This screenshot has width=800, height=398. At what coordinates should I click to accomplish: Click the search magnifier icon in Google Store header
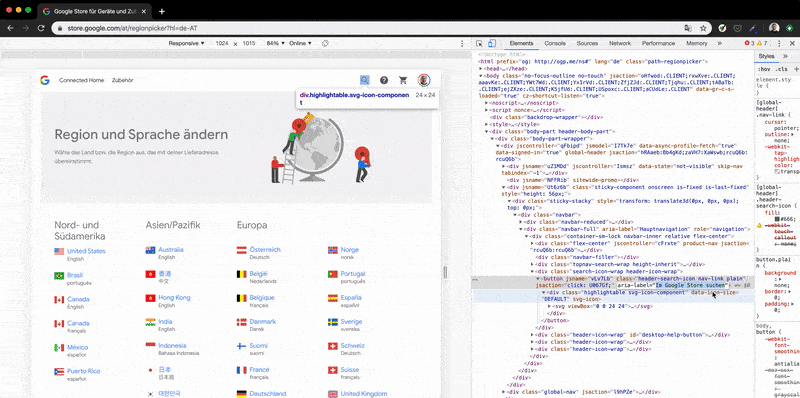(x=364, y=80)
